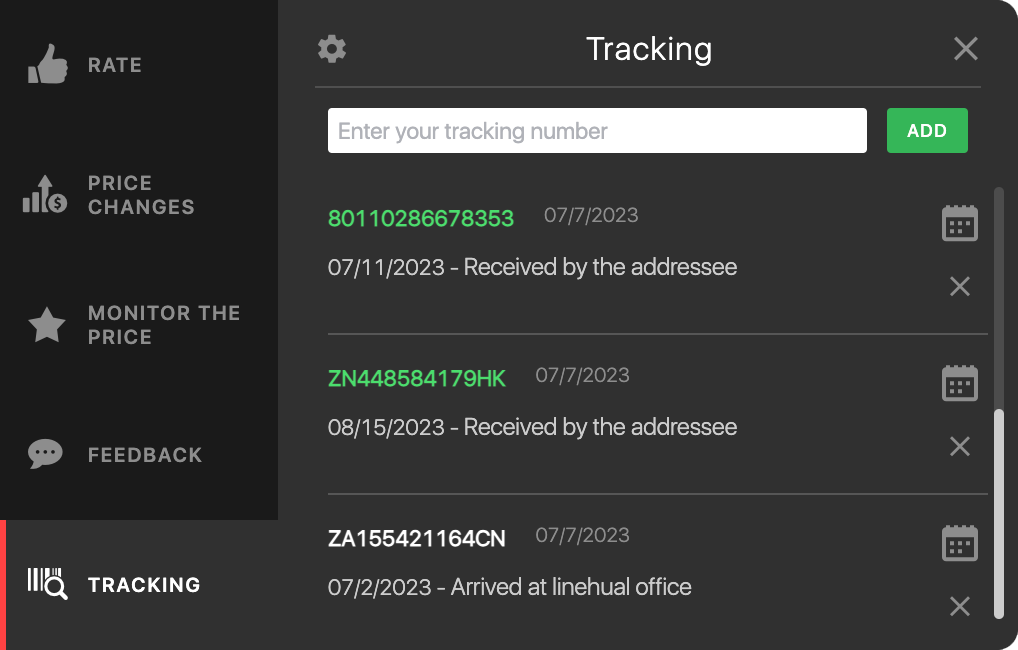Focus the tracking number input field
This screenshot has width=1018, height=650.
pos(597,131)
